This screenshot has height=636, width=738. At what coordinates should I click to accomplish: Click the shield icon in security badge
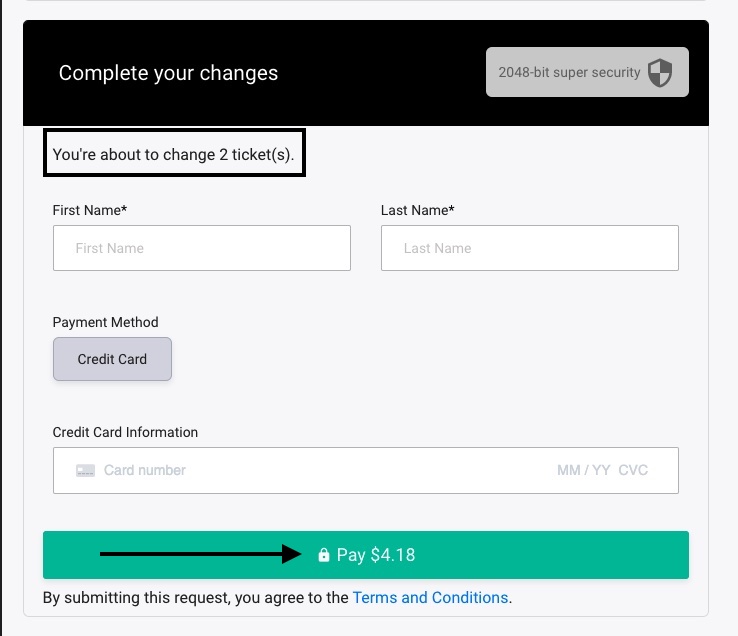tap(660, 72)
